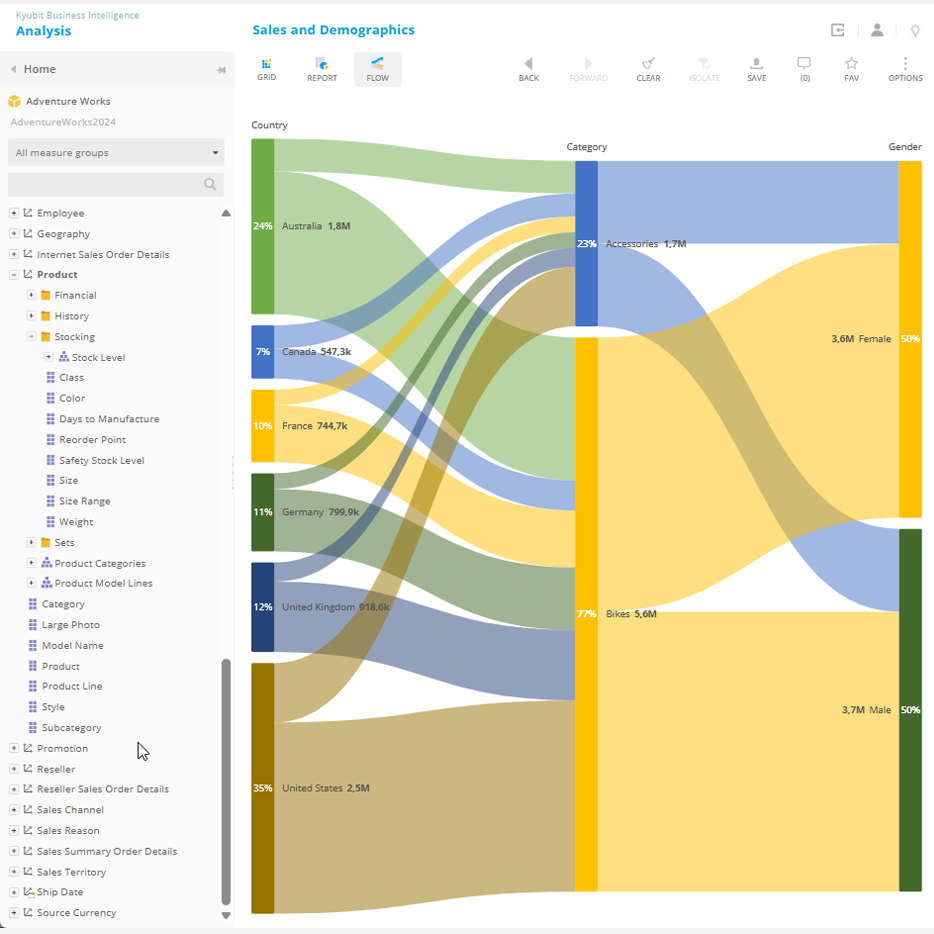Click the Australia green node bar
This screenshot has height=934, width=934.
pos(262,226)
